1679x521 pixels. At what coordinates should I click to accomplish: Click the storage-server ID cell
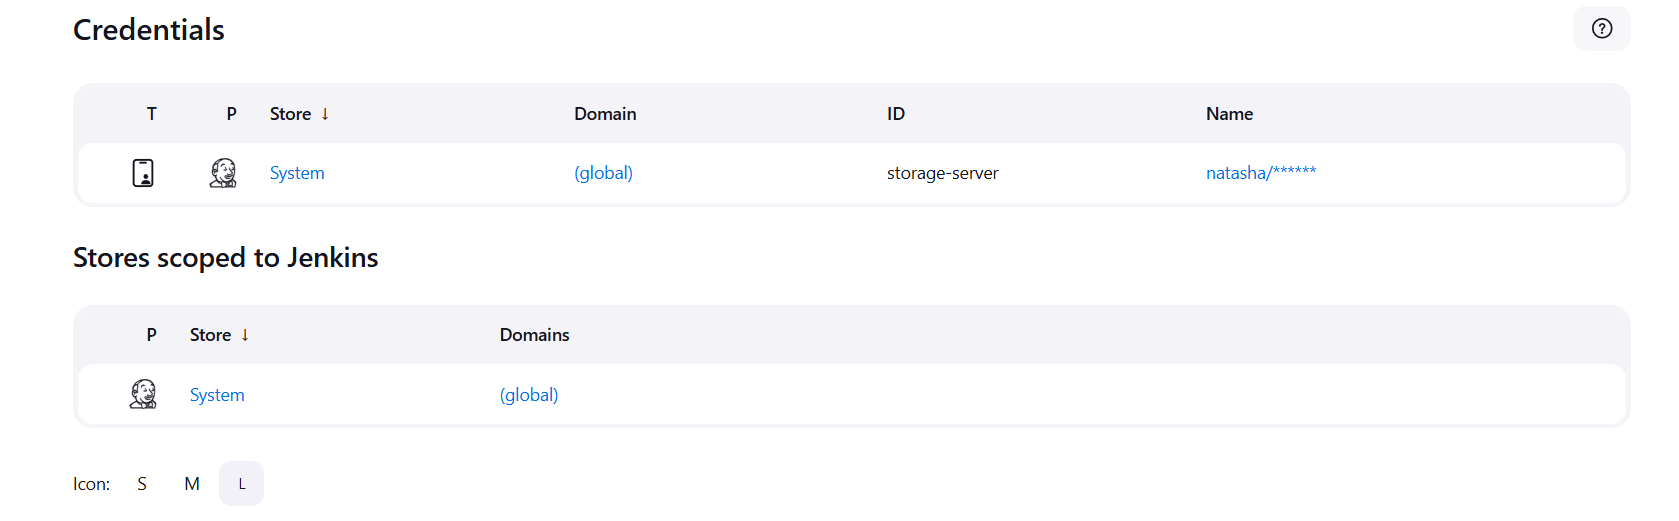942,173
